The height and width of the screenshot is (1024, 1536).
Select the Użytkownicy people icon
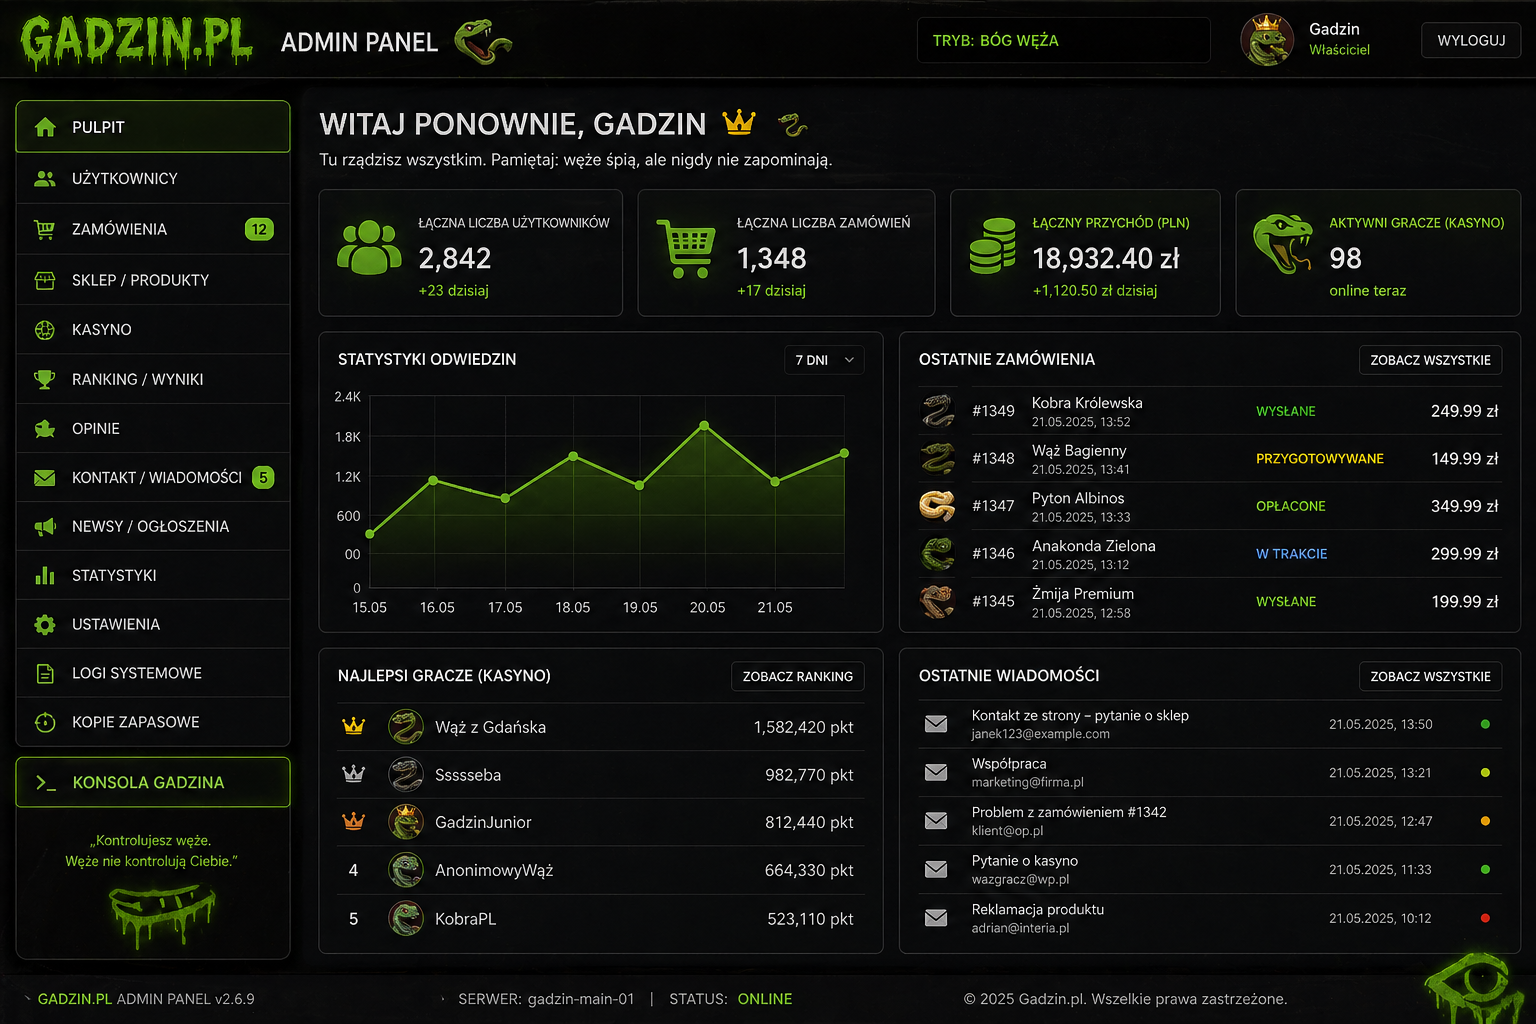(x=44, y=178)
